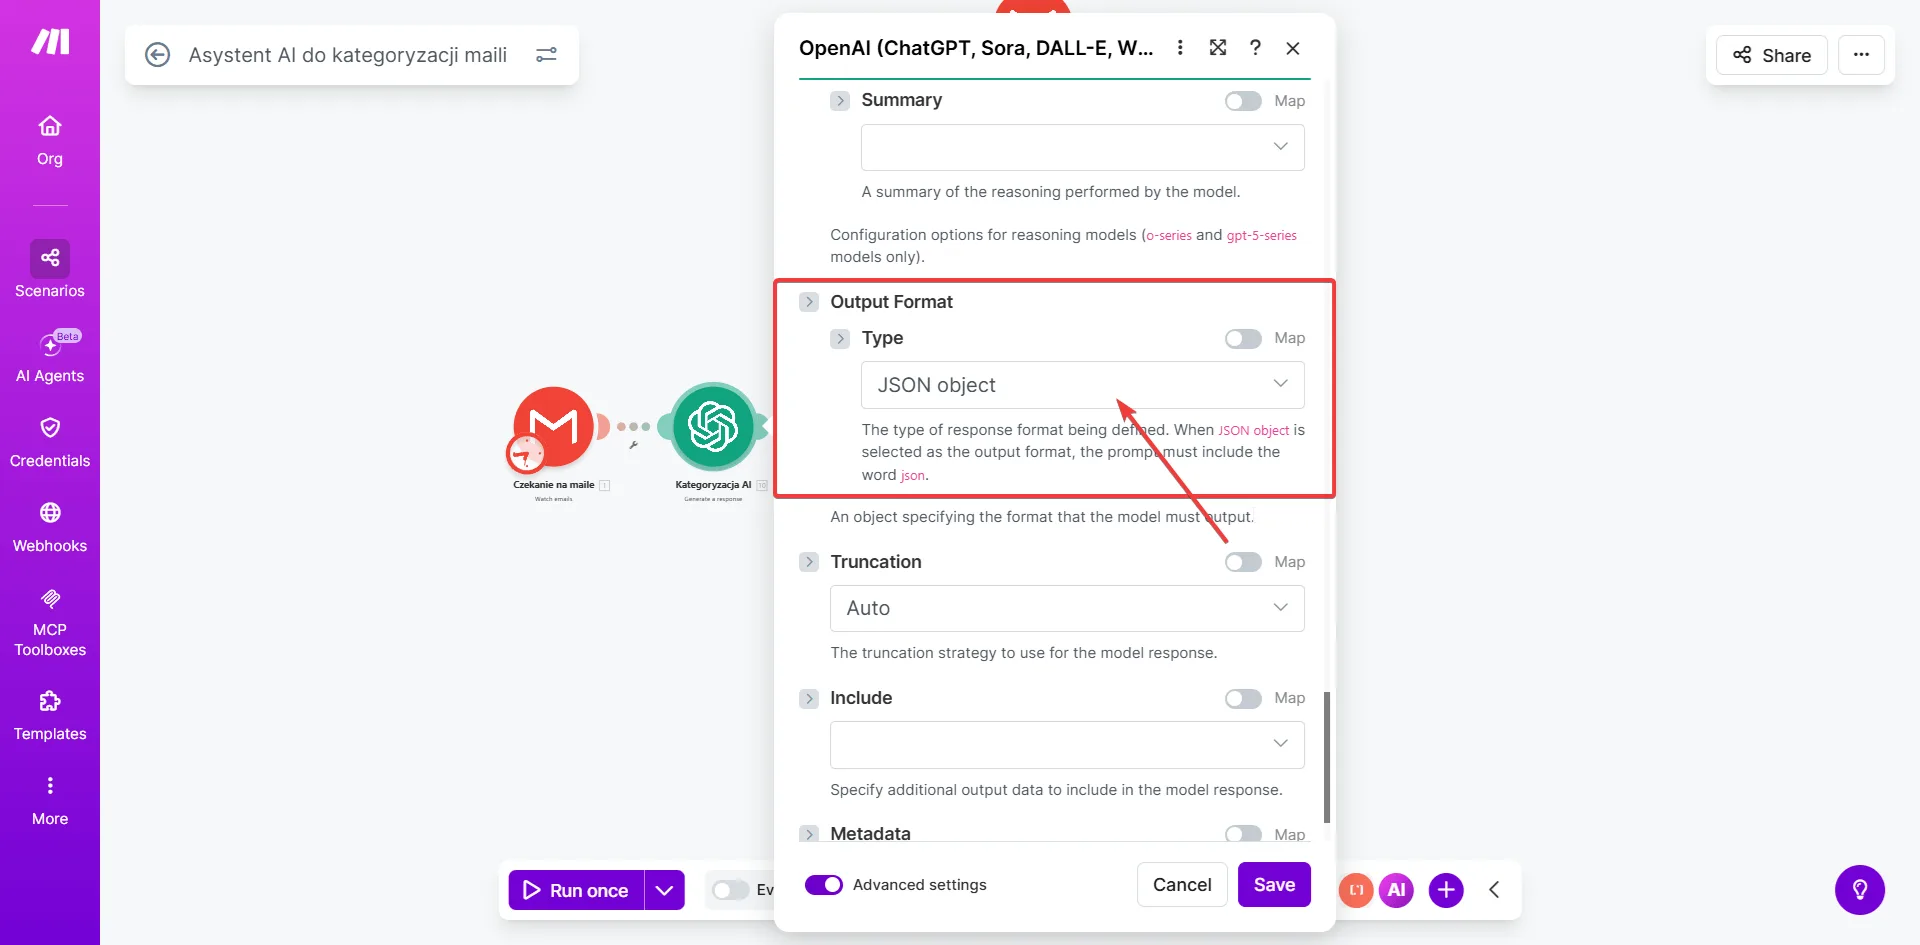This screenshot has width=1920, height=945.
Task: Open the Scenarios section in sidebar
Action: pyautogui.click(x=50, y=270)
